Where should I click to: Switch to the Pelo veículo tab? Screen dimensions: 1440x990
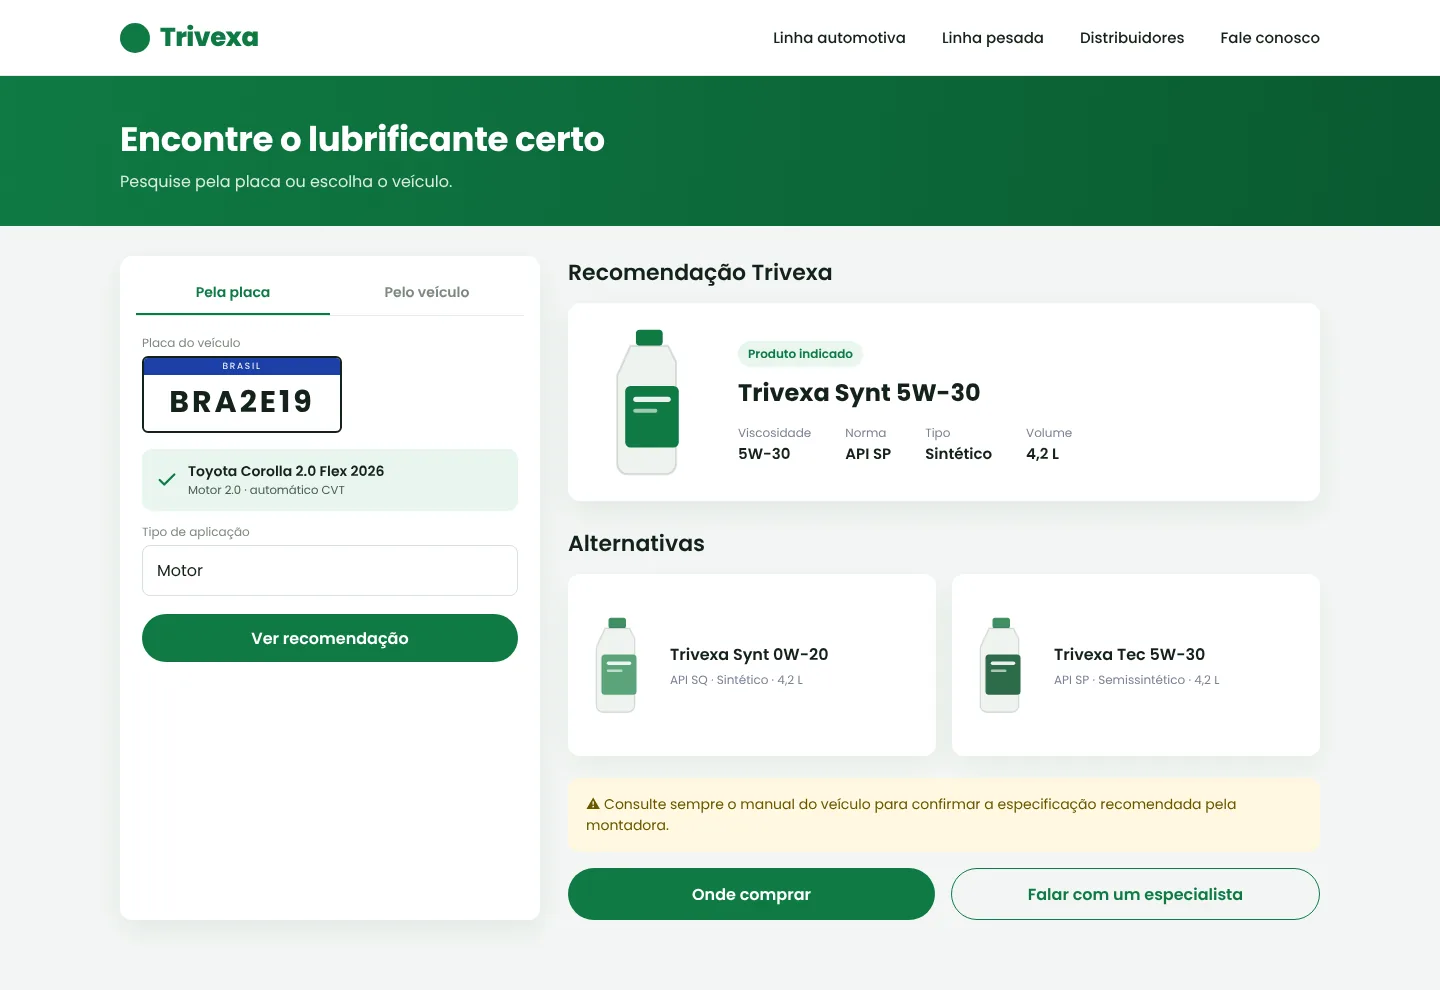click(427, 292)
